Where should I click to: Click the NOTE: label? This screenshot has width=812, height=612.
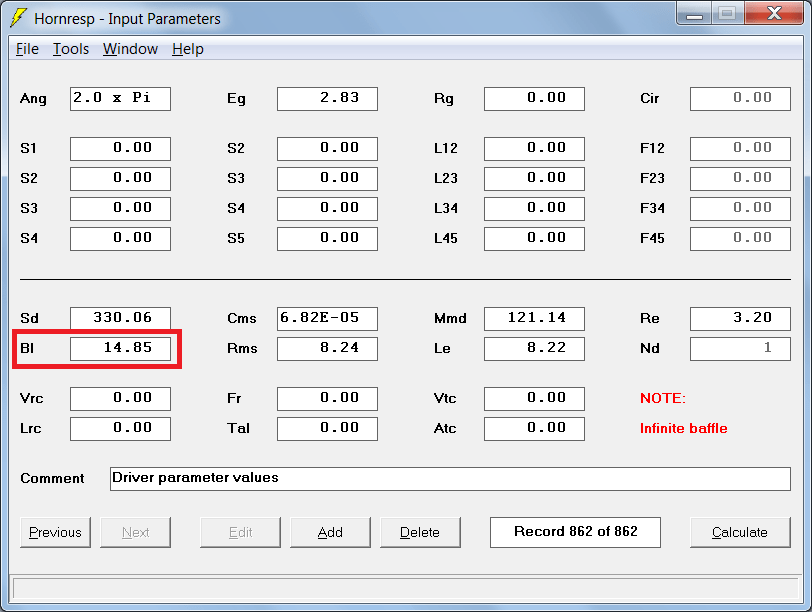pyautogui.click(x=663, y=398)
